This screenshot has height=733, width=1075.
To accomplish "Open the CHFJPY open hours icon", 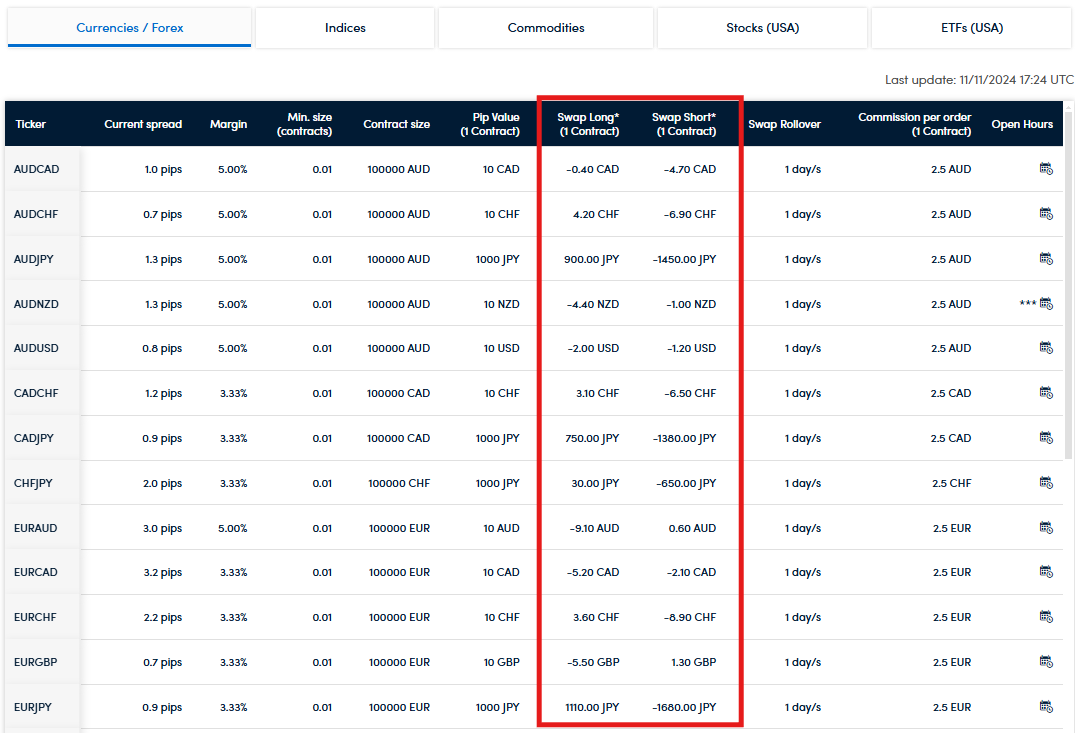I will tap(1046, 483).
